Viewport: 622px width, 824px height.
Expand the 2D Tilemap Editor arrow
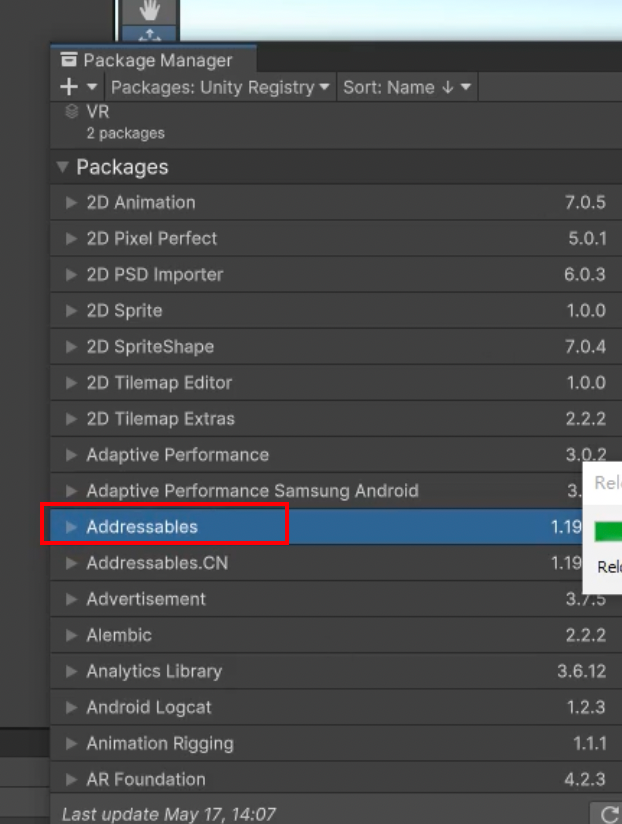71,383
